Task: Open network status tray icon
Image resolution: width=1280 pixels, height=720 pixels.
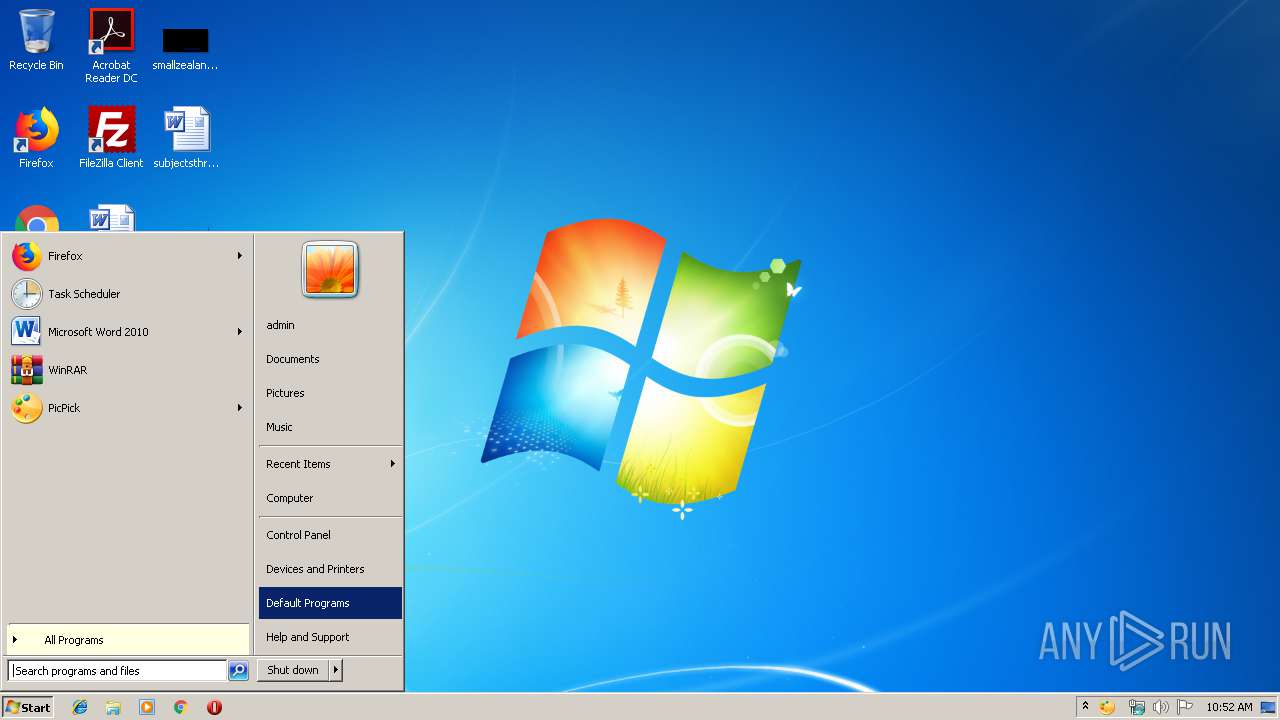Action: pyautogui.click(x=1136, y=707)
